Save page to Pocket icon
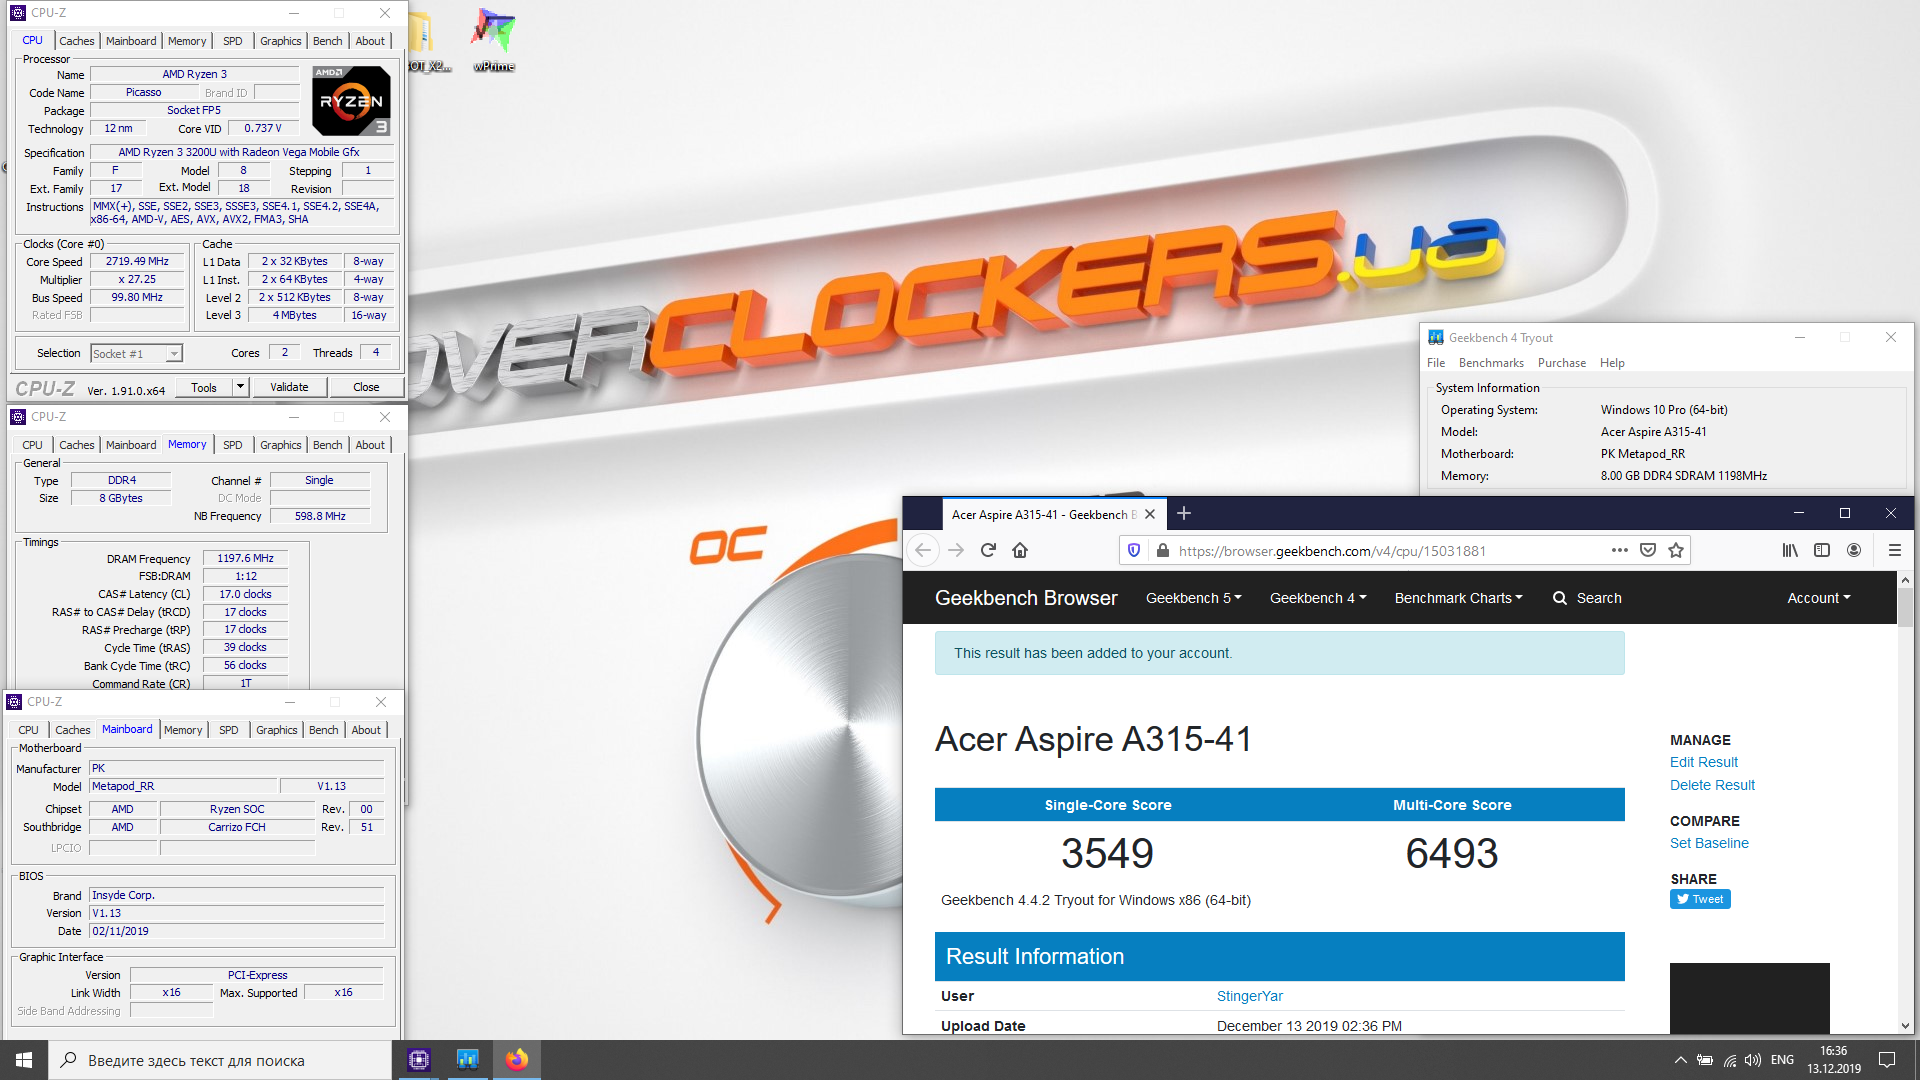The height and width of the screenshot is (1080, 1920). 1648,550
